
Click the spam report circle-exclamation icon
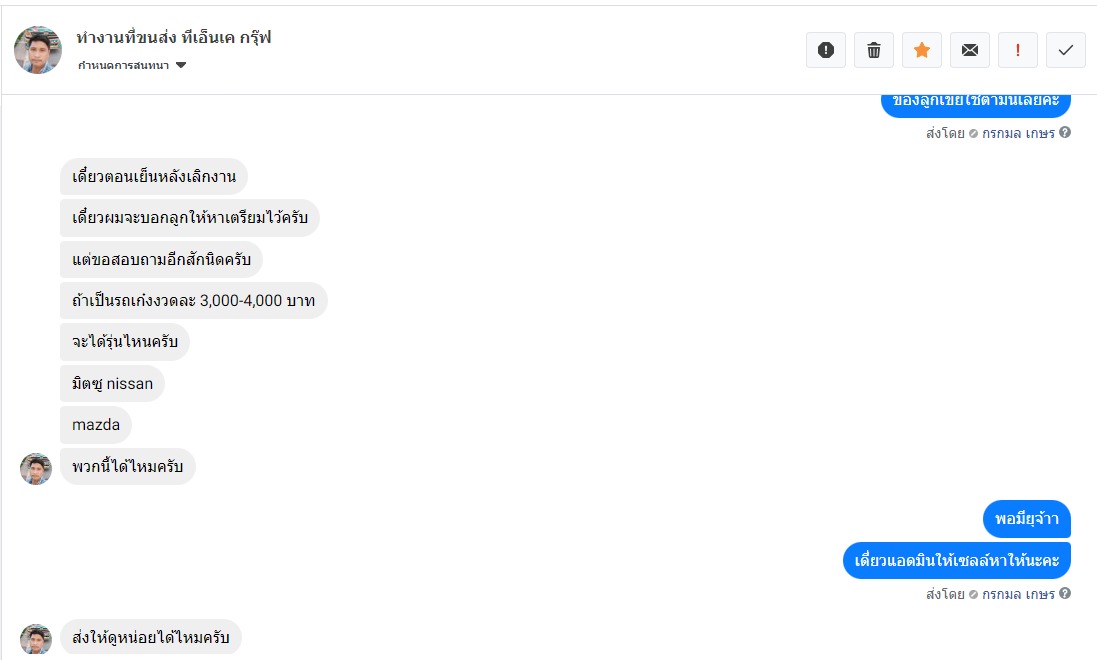826,50
